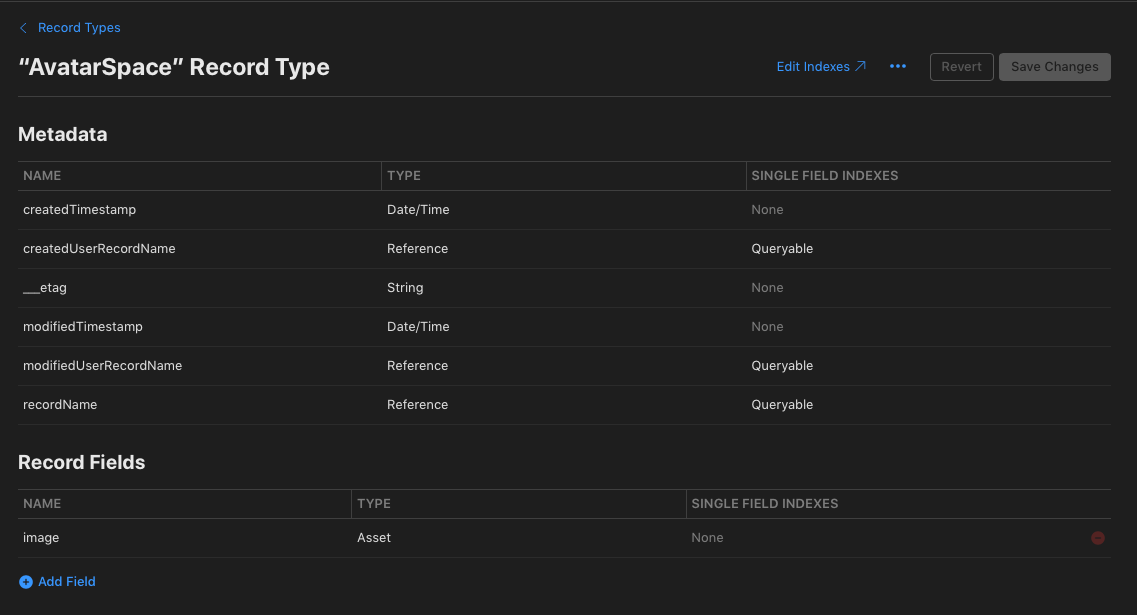This screenshot has width=1137, height=615.
Task: Click Queryable index for createdUserRecordName
Action: [782, 249]
